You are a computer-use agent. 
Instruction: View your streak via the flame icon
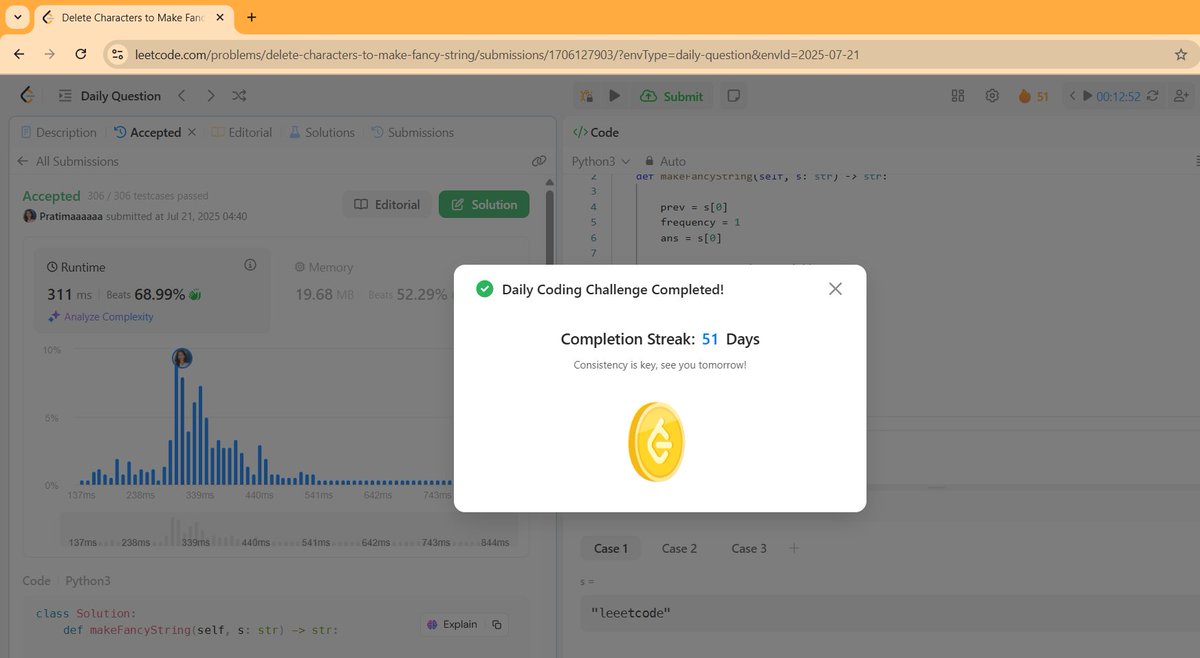[1026, 96]
